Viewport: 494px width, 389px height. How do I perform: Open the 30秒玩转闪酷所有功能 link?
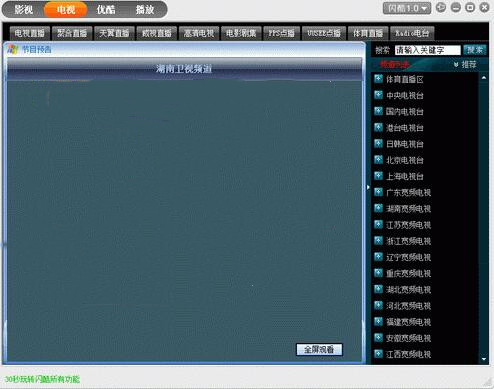pyautogui.click(x=42, y=379)
